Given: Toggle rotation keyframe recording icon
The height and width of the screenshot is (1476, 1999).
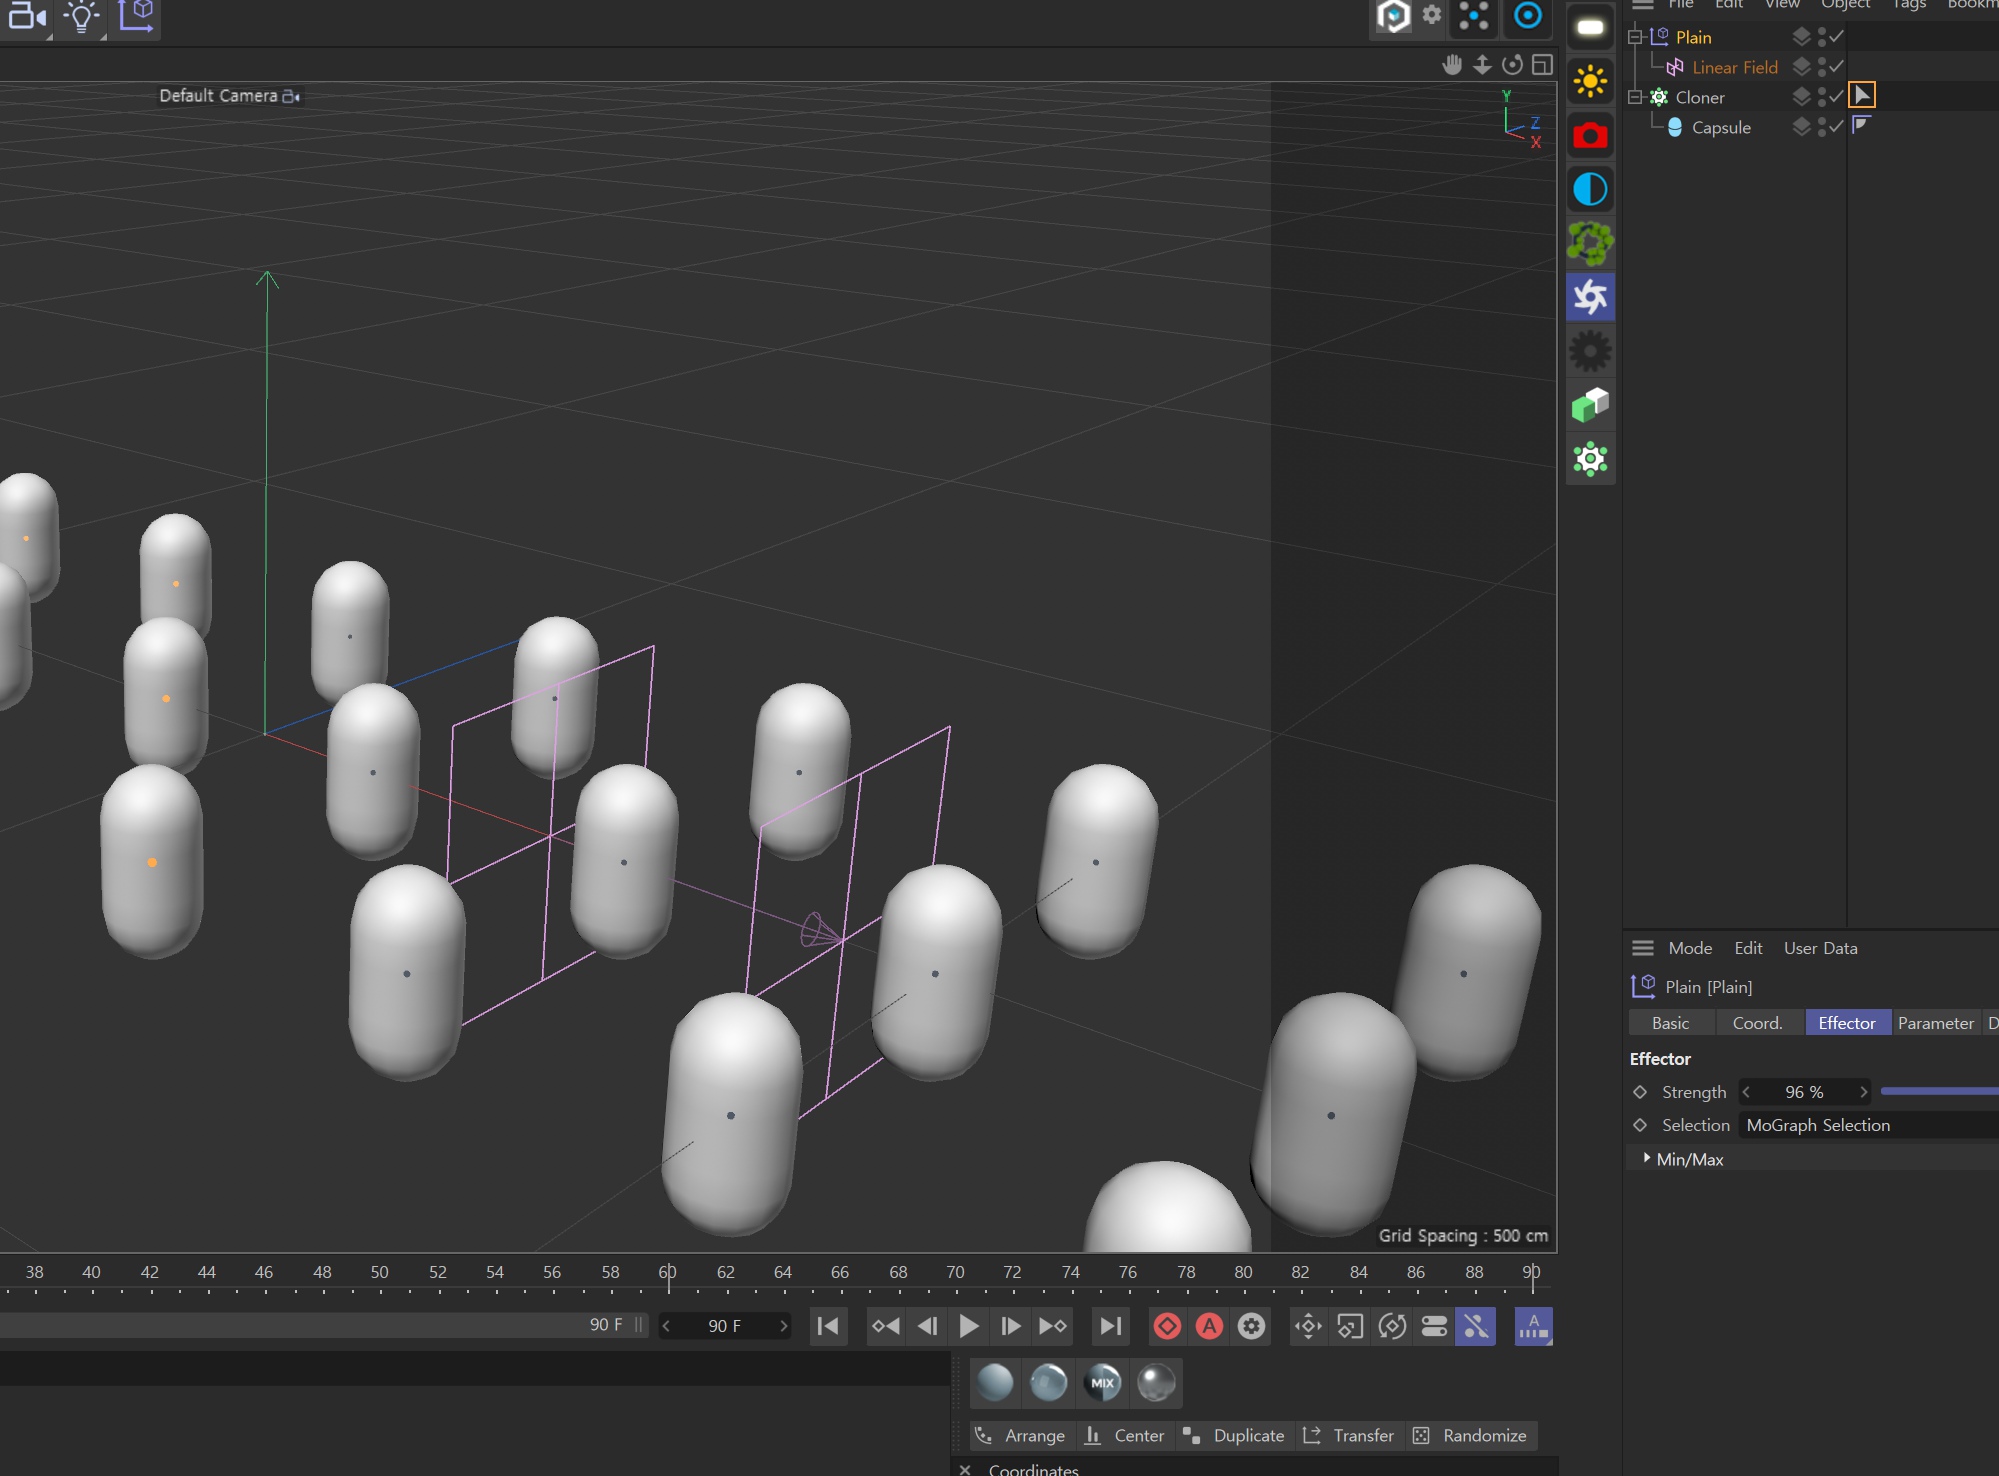Looking at the screenshot, I should [1392, 1326].
